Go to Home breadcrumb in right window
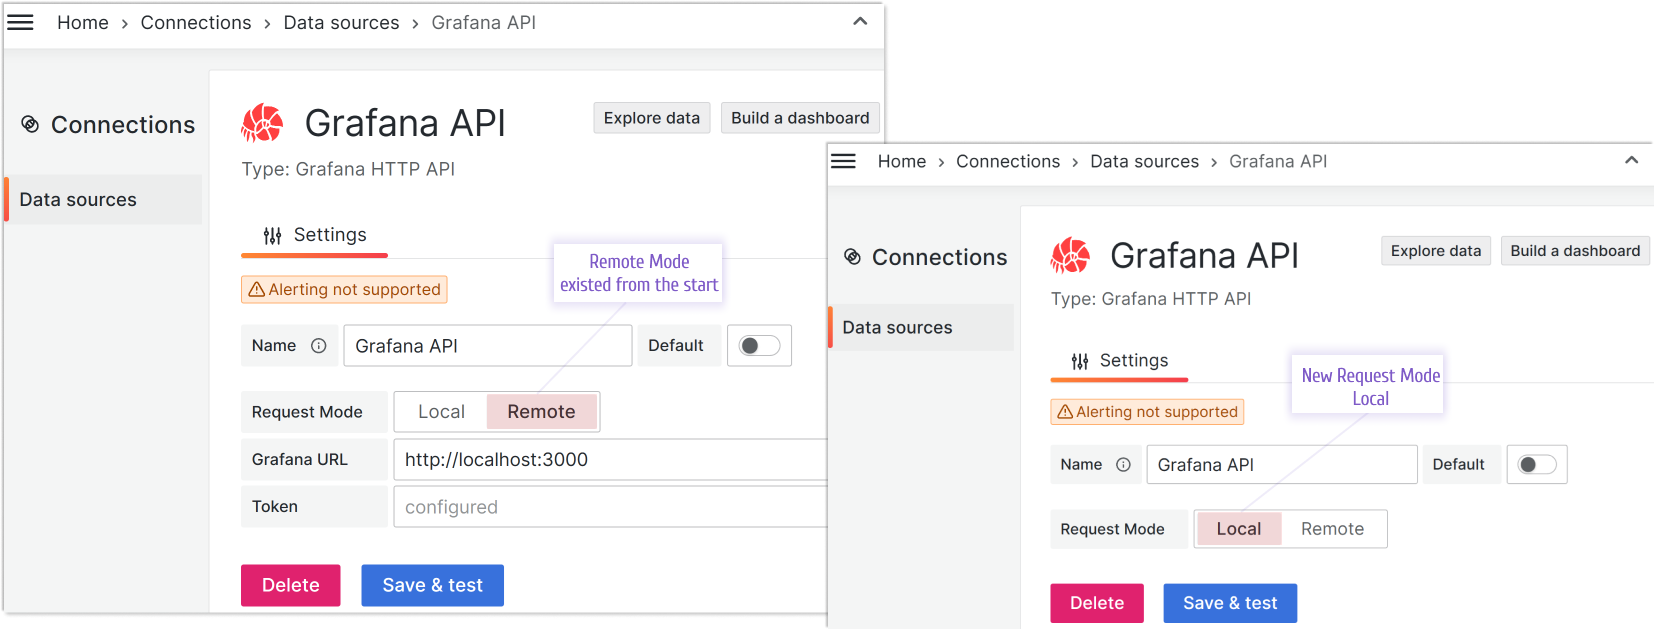Image resolution: width=1654 pixels, height=629 pixels. [902, 162]
